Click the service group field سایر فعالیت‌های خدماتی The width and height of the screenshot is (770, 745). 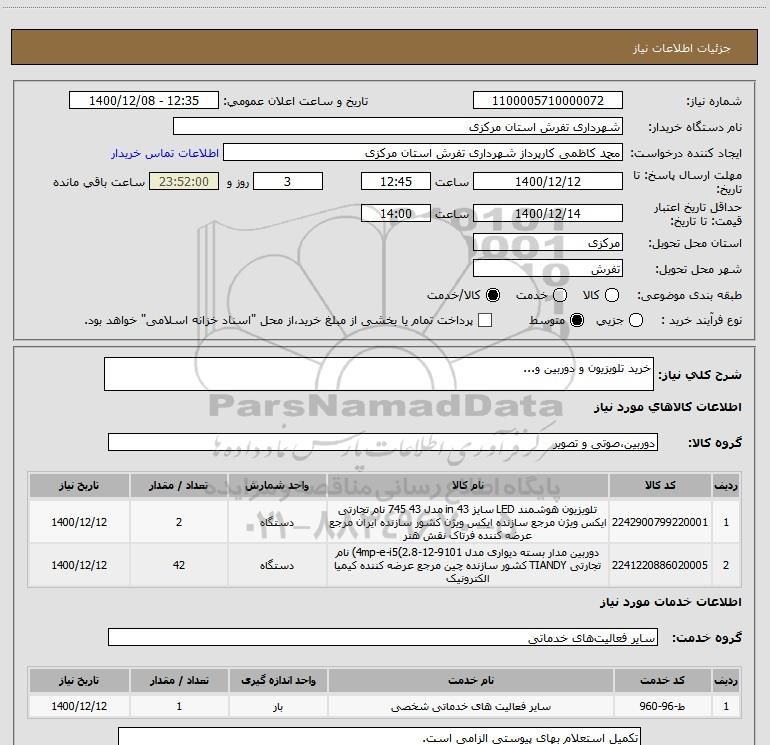pos(383,637)
